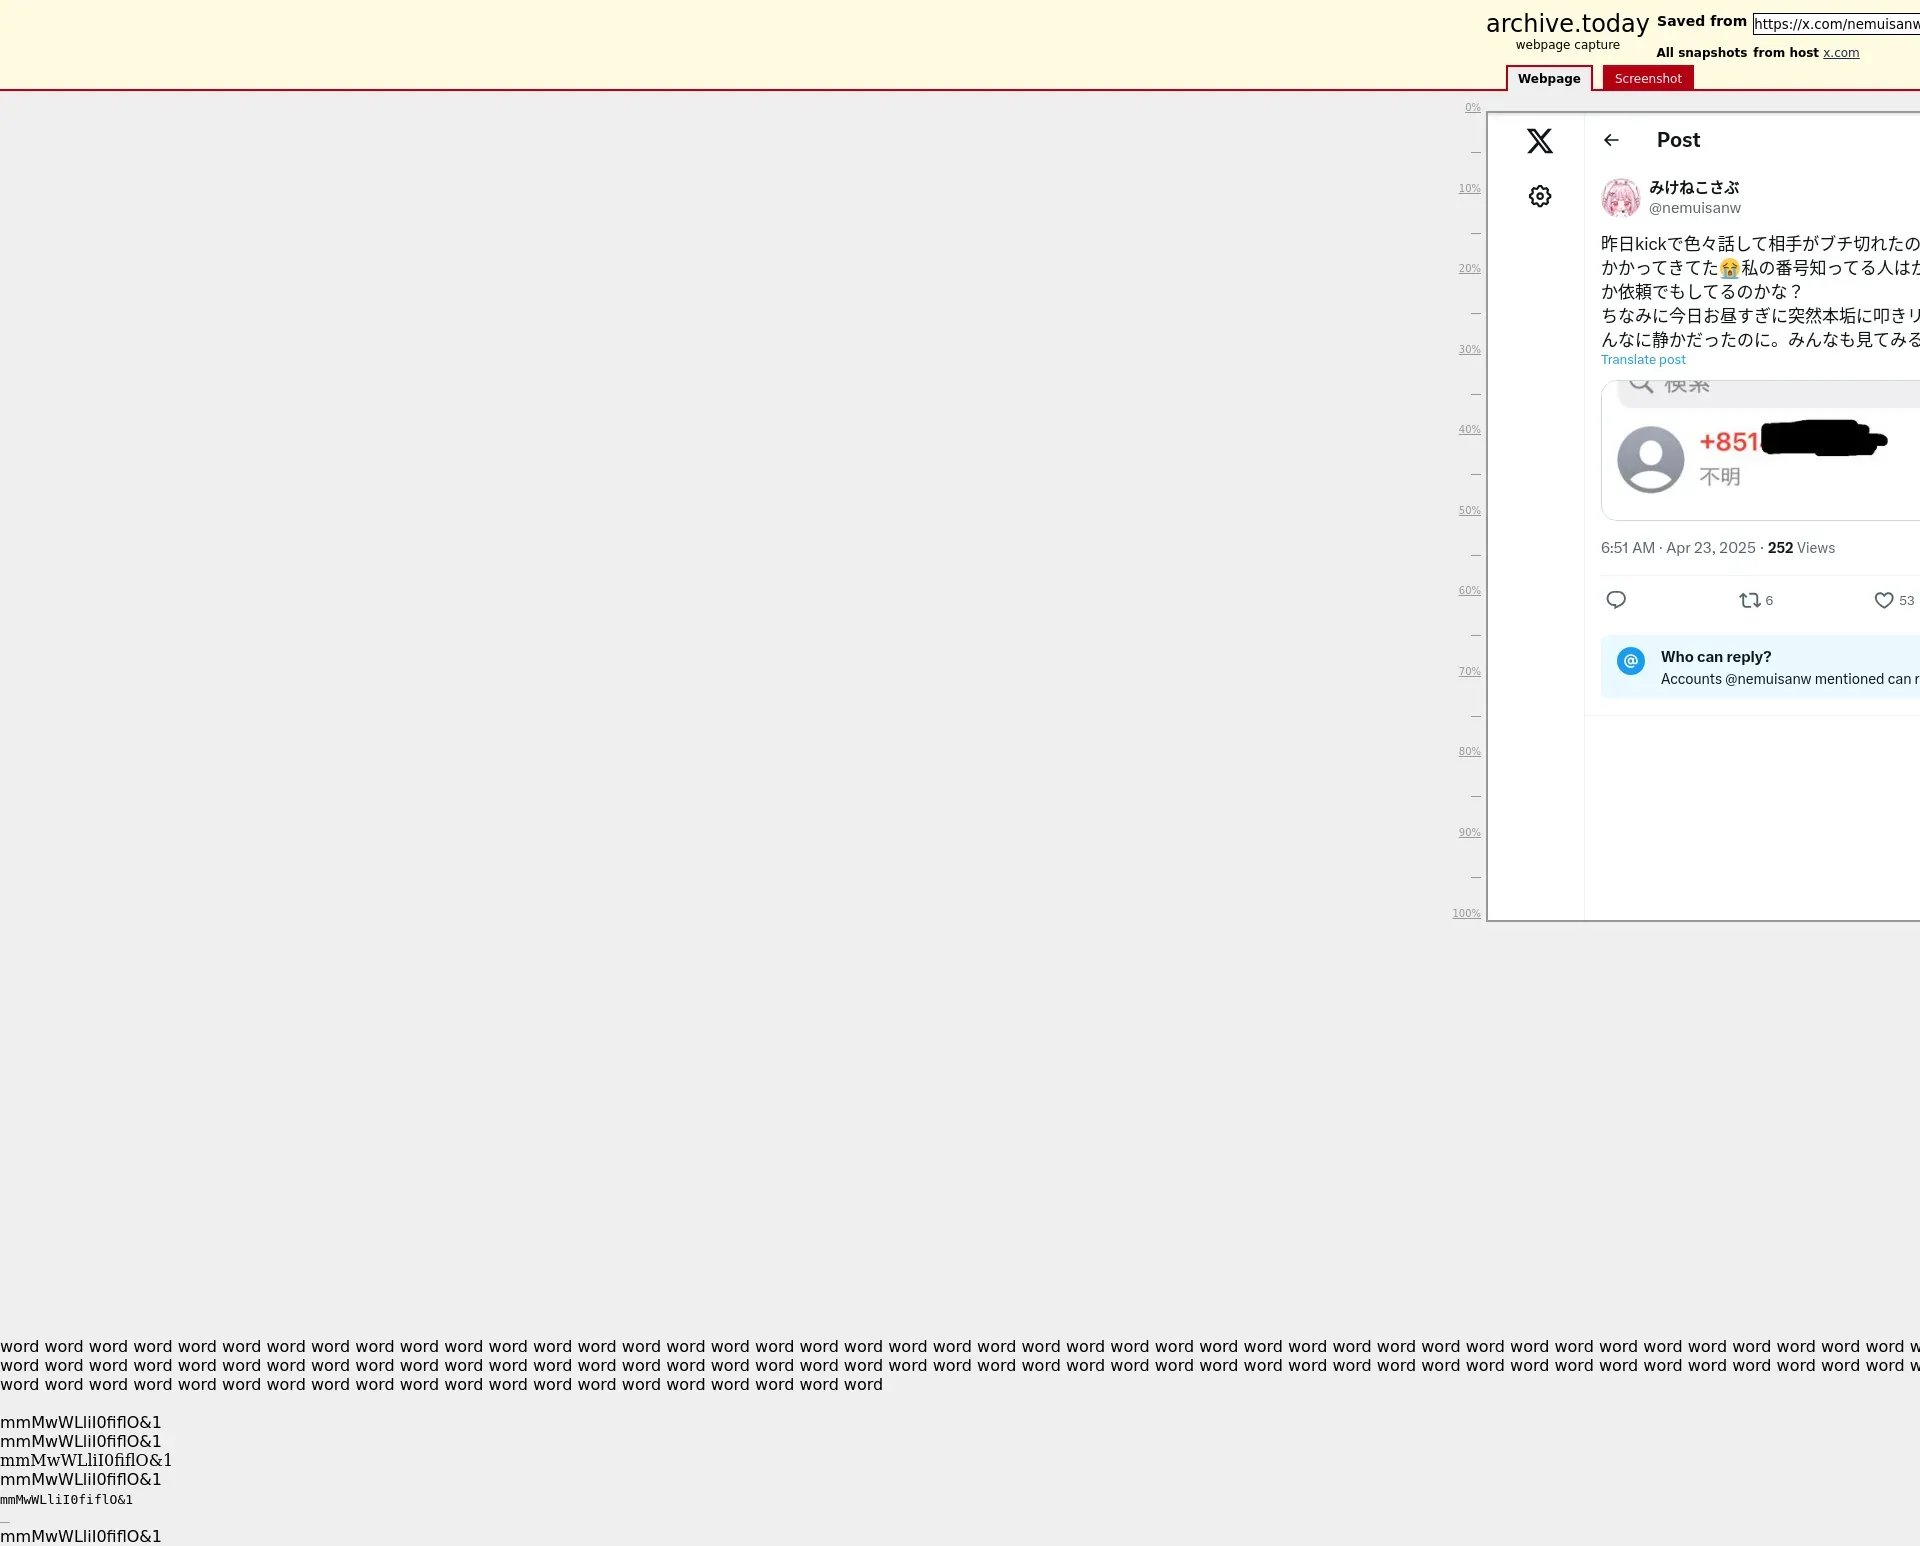Jump to 50% scroll marker
1920x1546 pixels.
click(1469, 511)
